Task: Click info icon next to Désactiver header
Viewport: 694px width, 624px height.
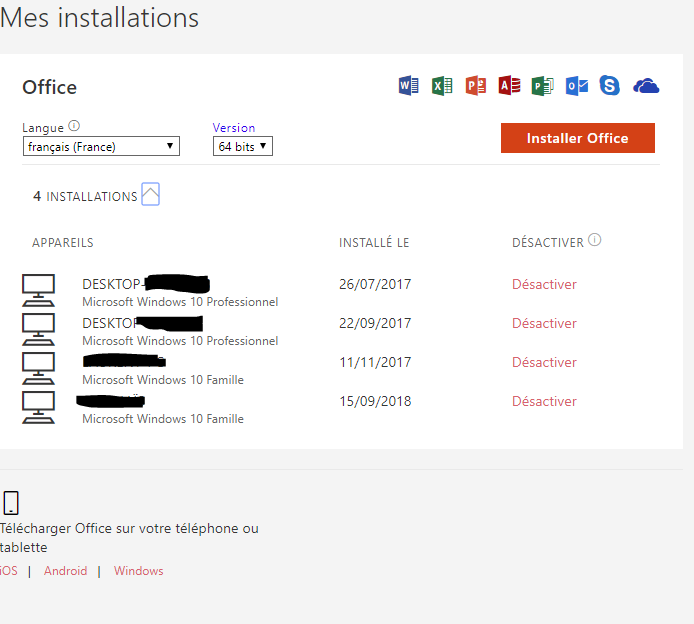Action: click(x=594, y=240)
